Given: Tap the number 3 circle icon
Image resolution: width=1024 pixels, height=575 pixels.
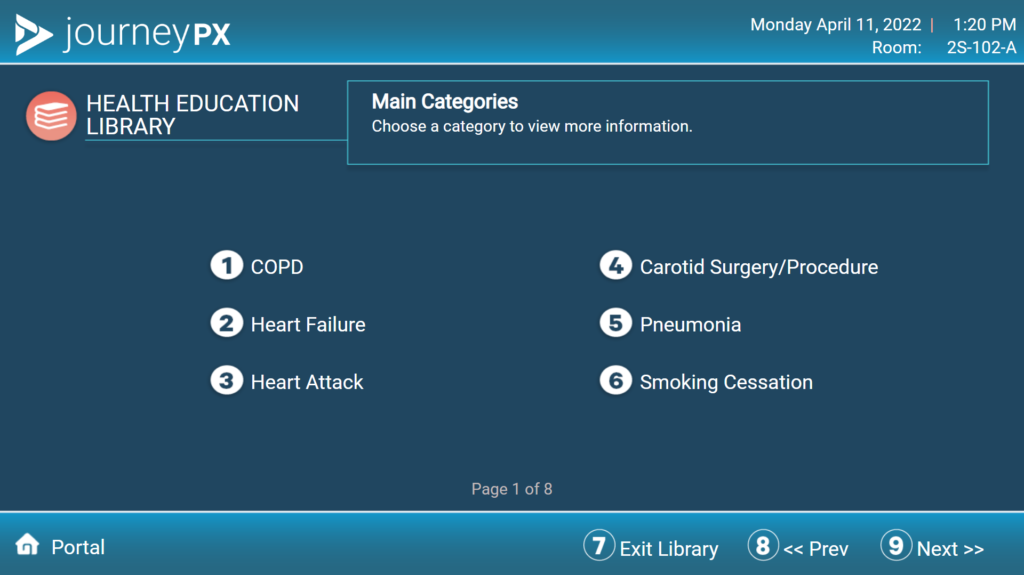Looking at the screenshot, I should (227, 380).
